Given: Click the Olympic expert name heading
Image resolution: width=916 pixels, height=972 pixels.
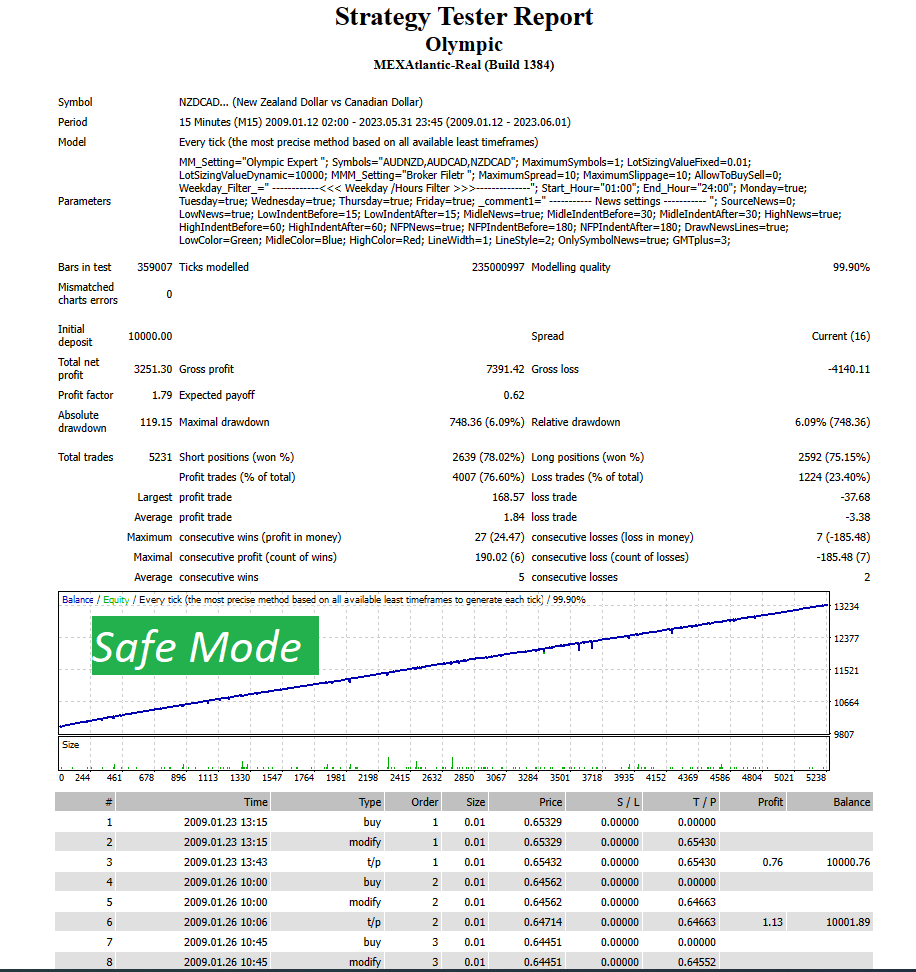Looking at the screenshot, I should click(x=464, y=44).
